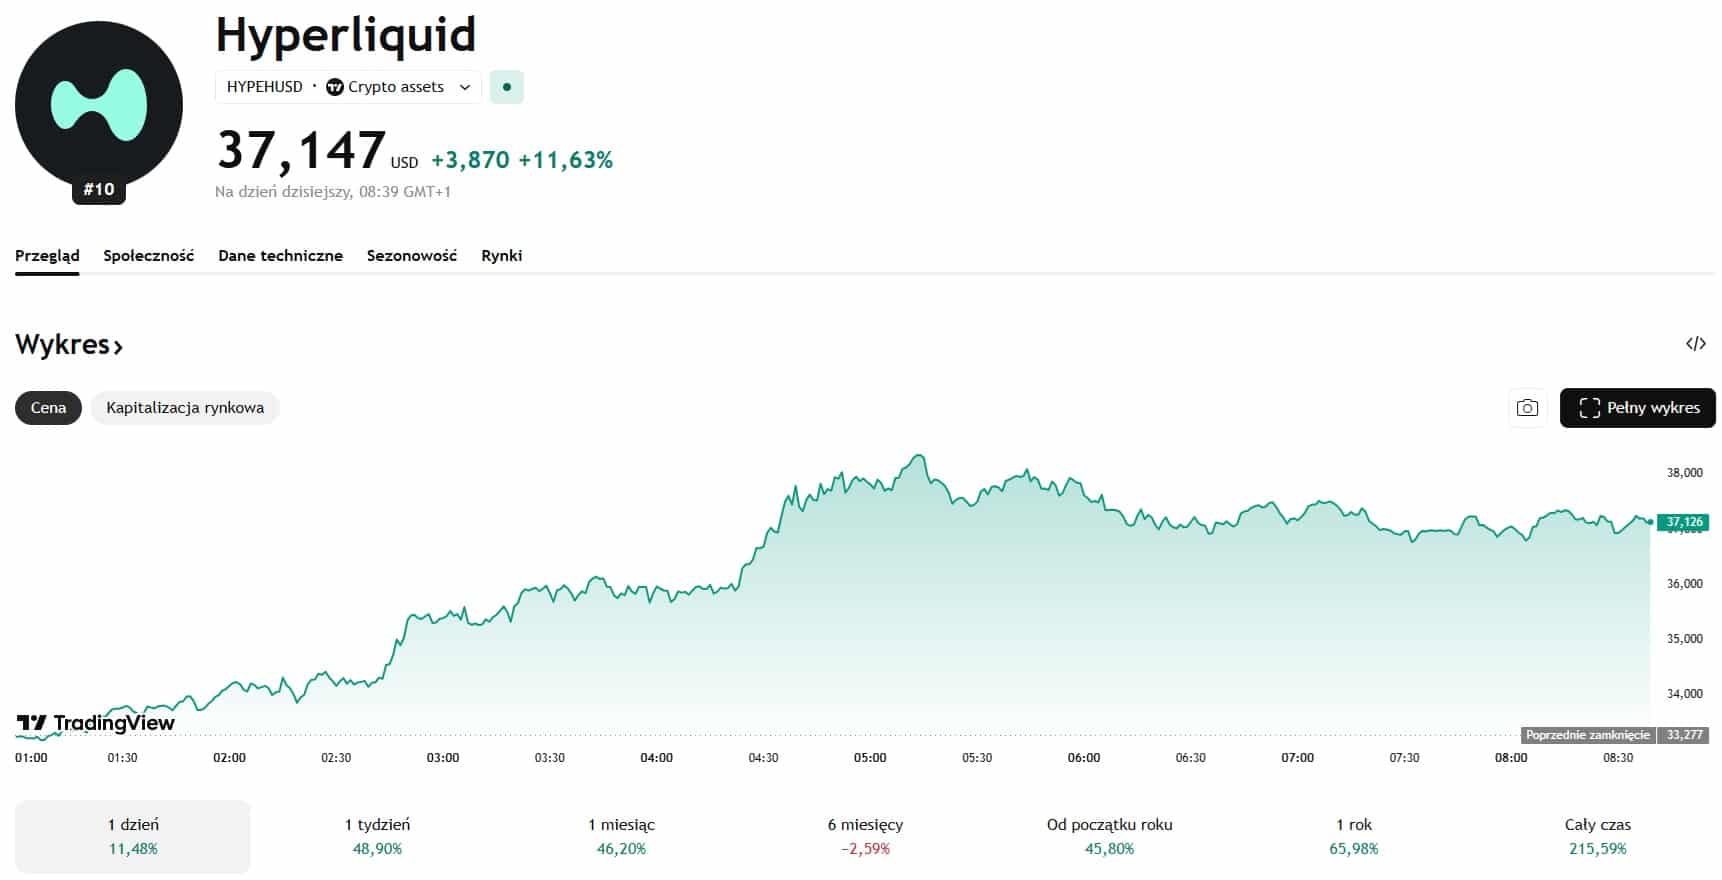
Task: Click the TradingView icon beside Crypto assets
Action: click(335, 87)
